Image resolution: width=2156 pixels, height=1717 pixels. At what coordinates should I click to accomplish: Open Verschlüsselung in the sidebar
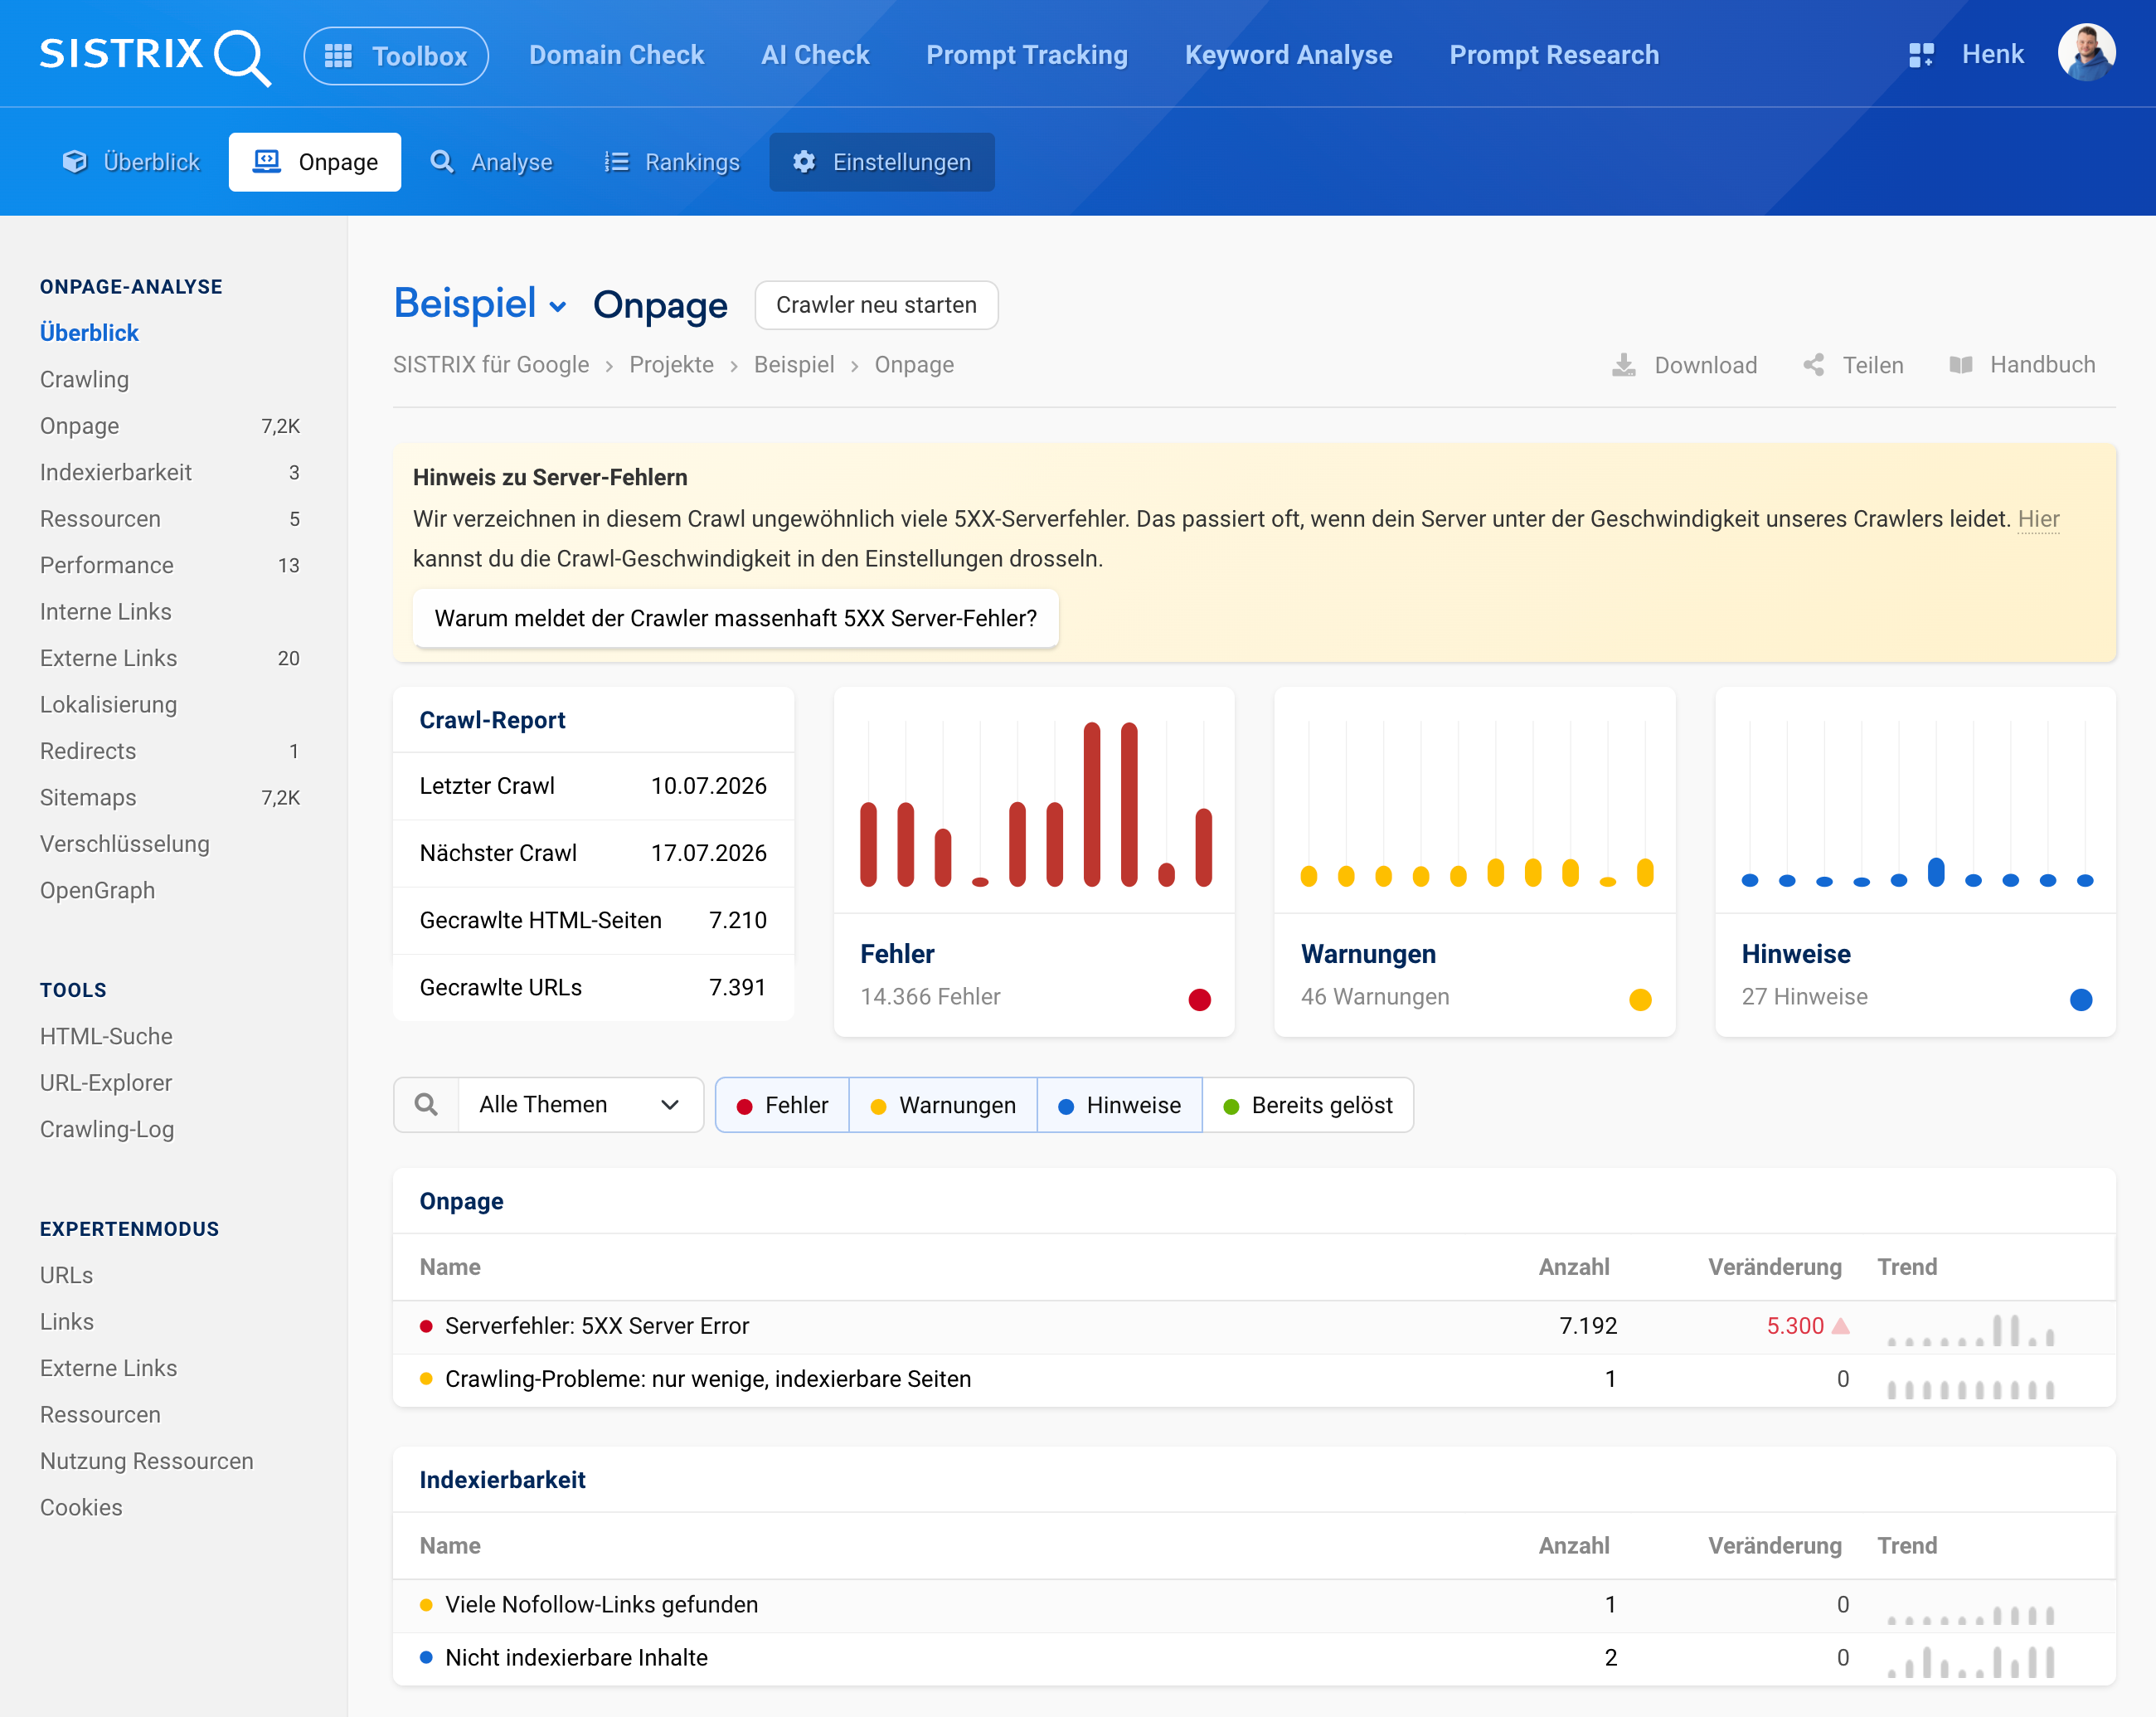pyautogui.click(x=124, y=843)
